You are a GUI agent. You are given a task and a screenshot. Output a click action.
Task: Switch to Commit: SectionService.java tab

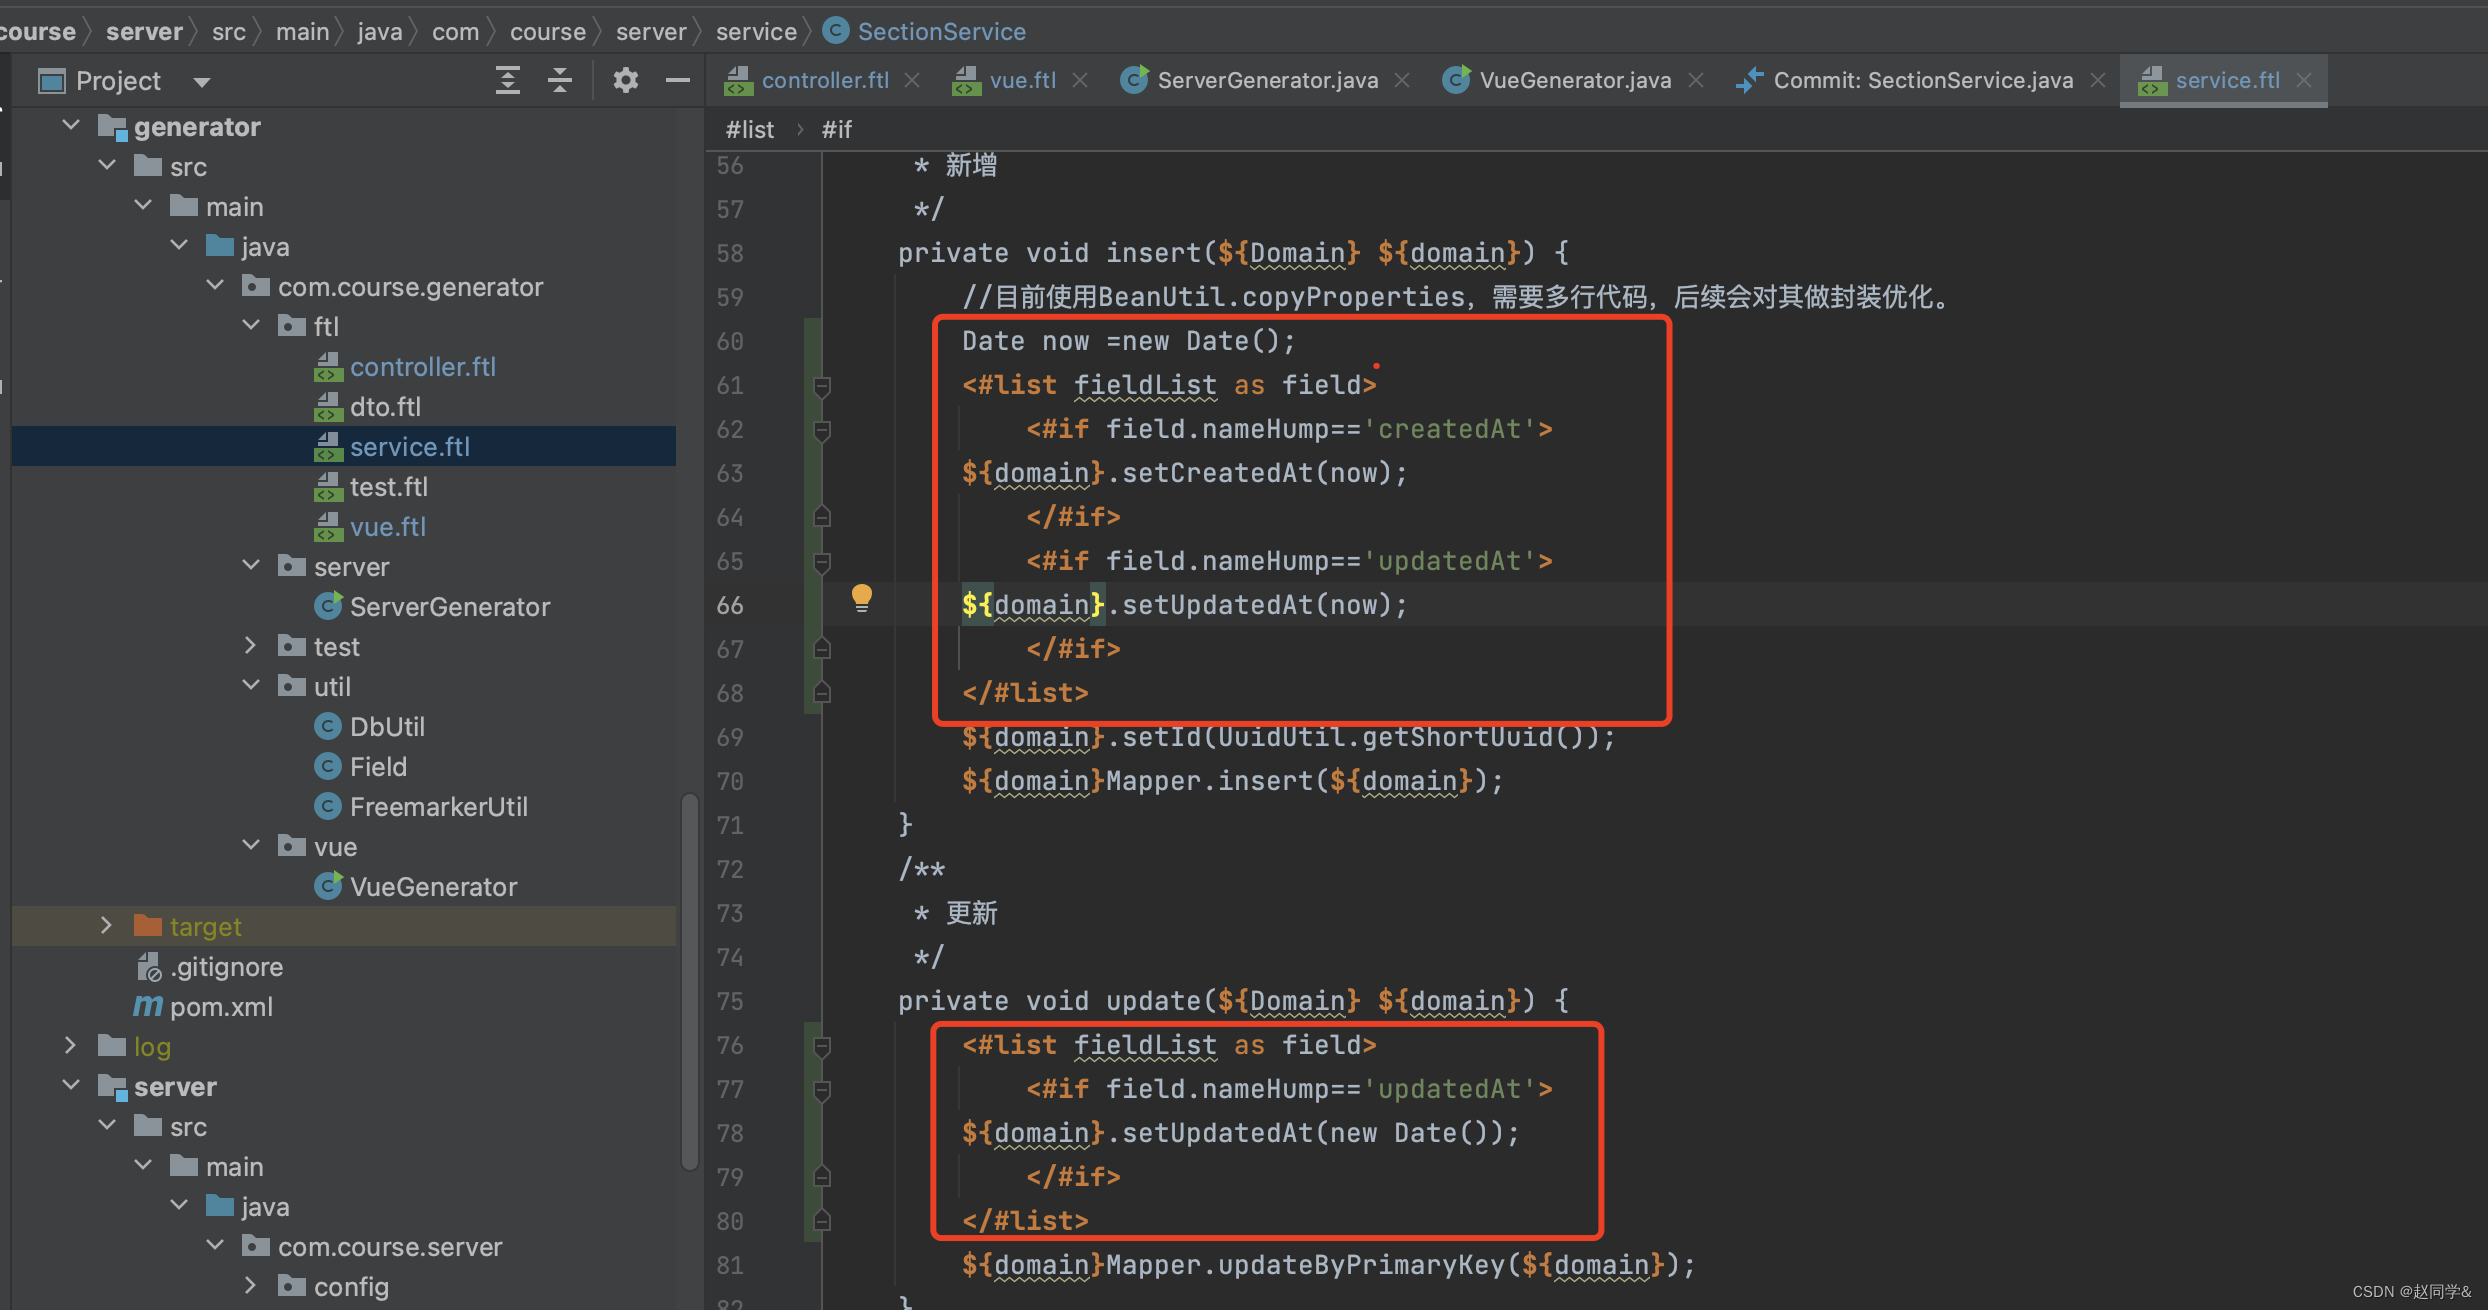coord(1922,80)
